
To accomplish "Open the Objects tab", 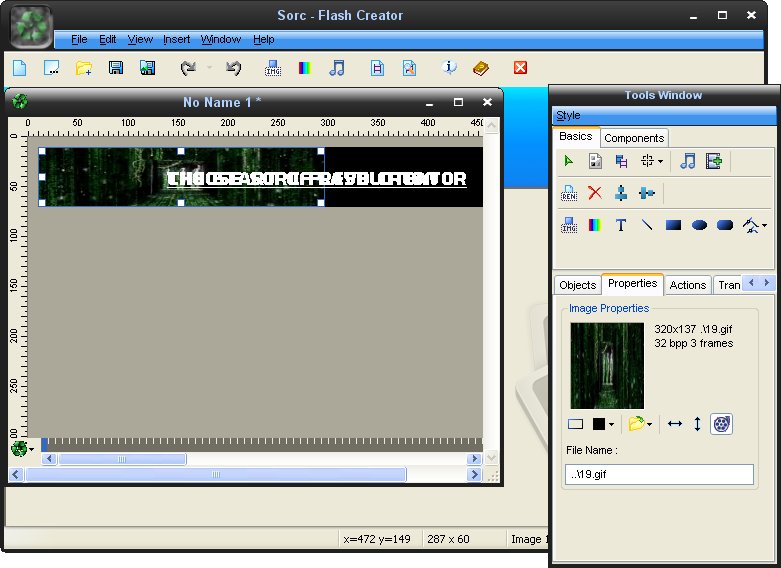I will point(577,285).
